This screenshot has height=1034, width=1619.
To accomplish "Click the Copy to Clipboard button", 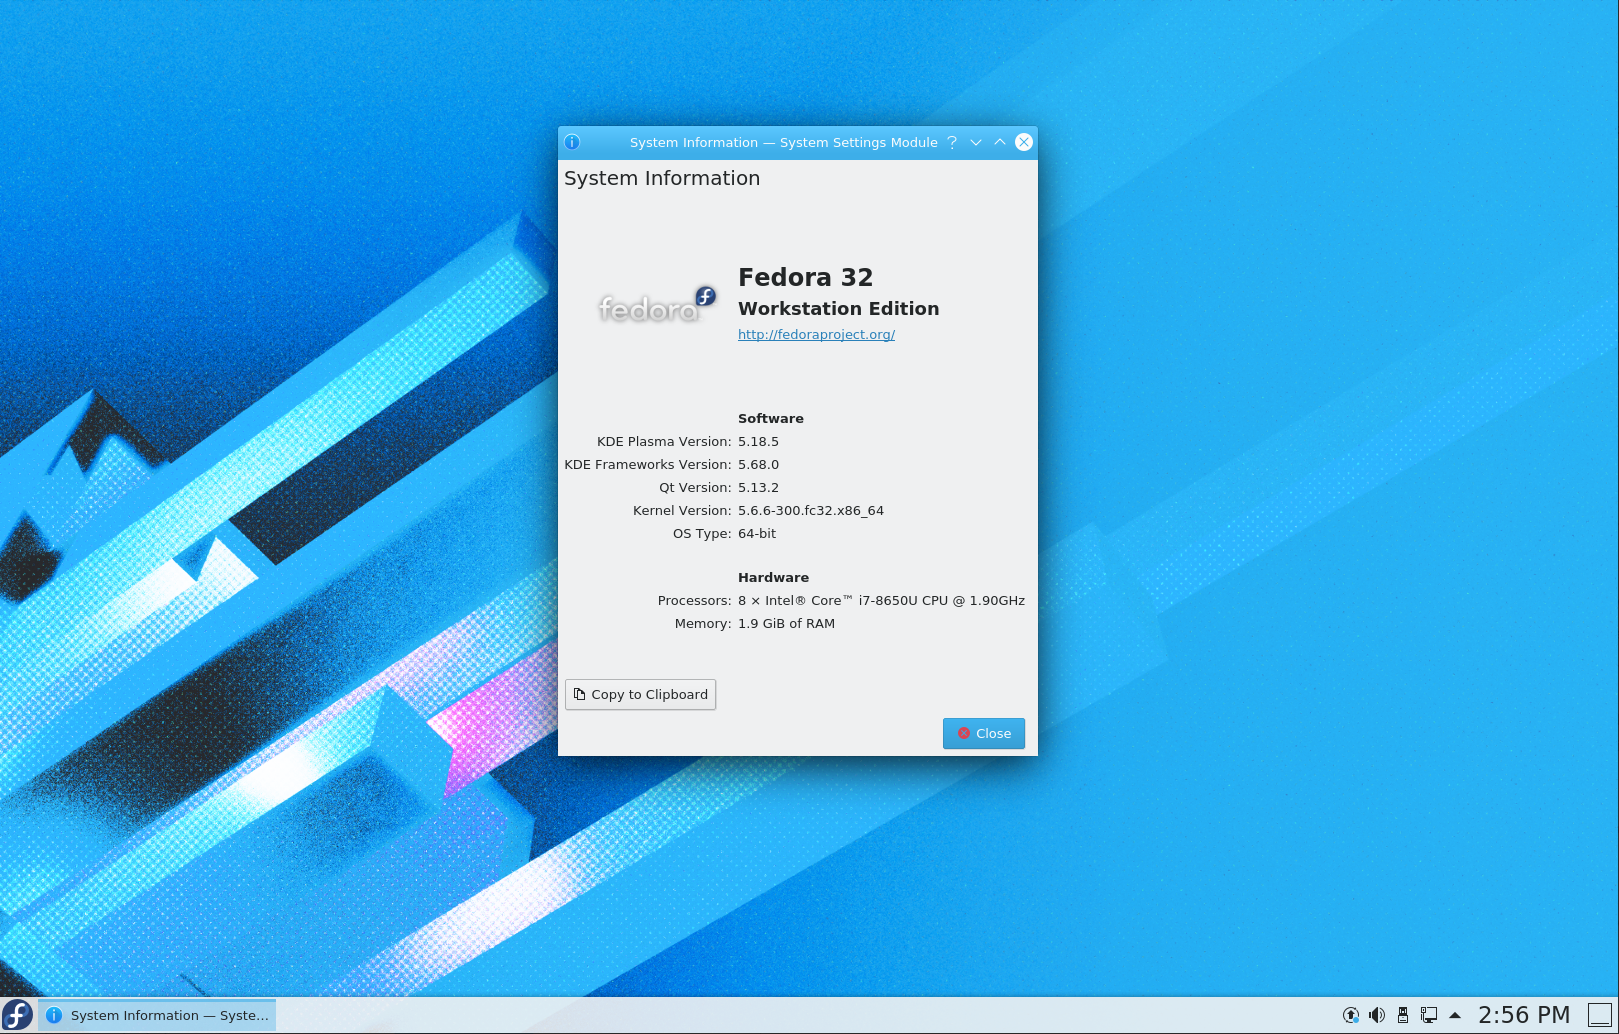I will 640,694.
